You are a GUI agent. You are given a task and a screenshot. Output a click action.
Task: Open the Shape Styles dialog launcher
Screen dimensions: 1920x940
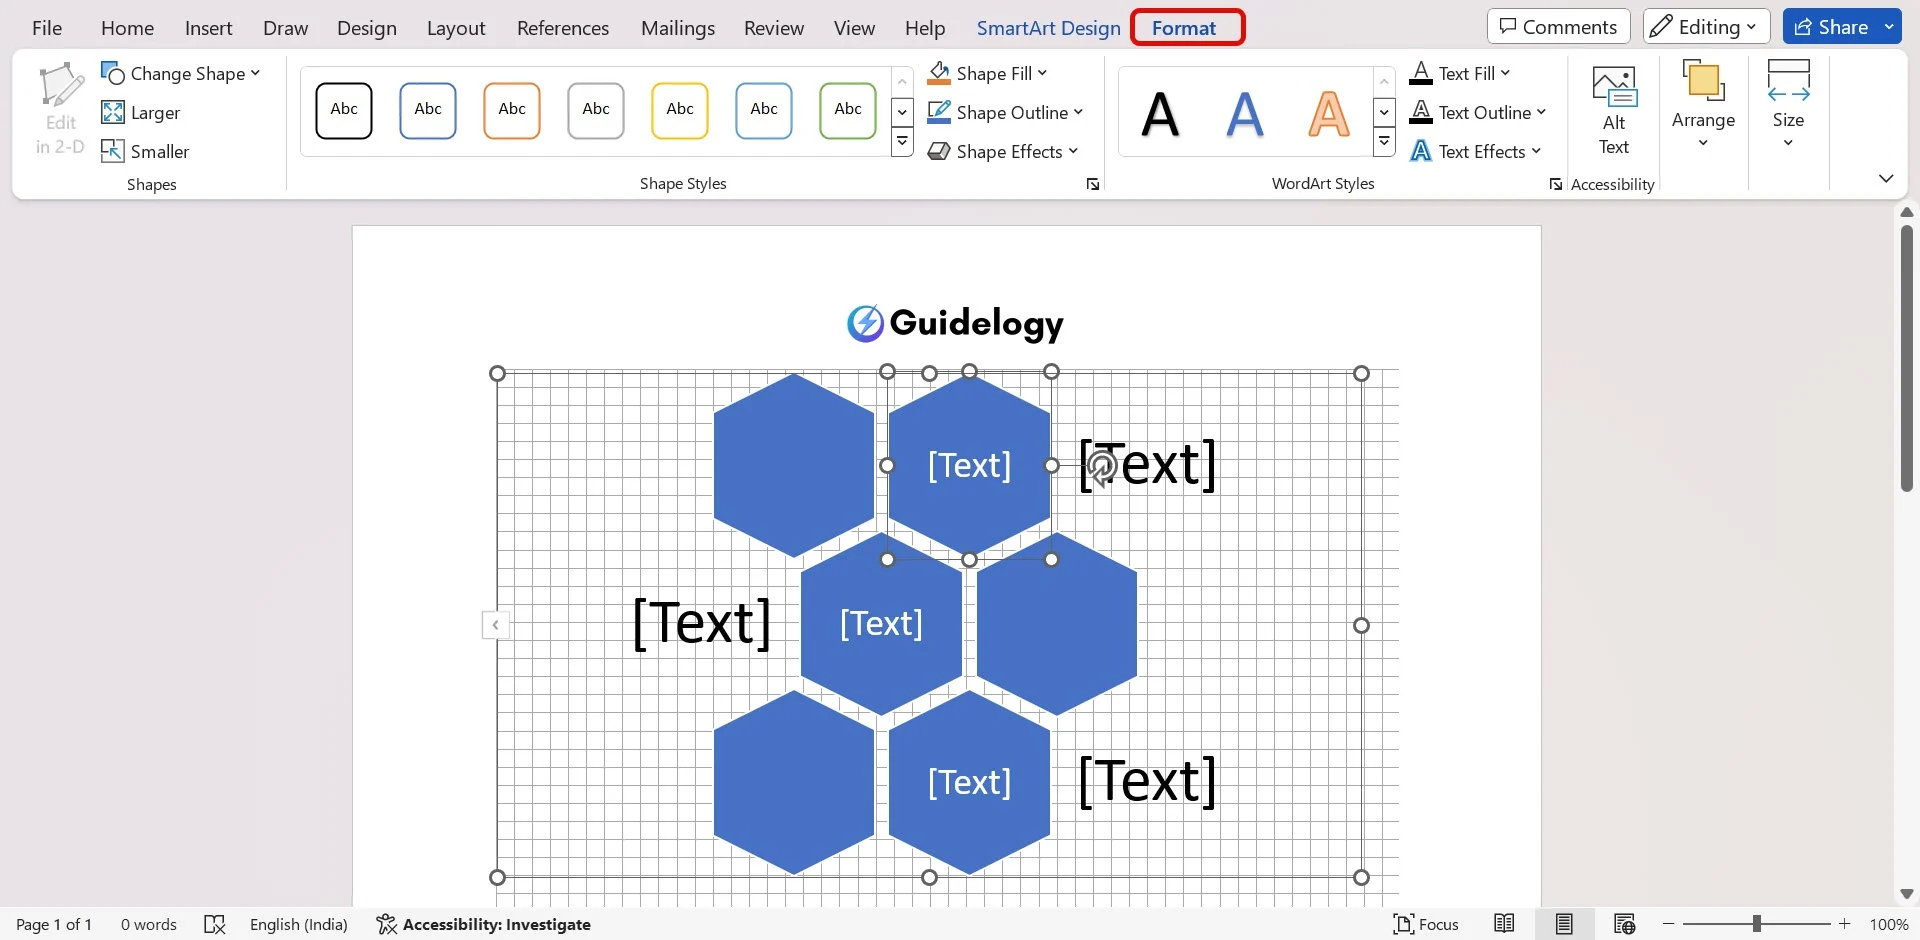[1093, 184]
